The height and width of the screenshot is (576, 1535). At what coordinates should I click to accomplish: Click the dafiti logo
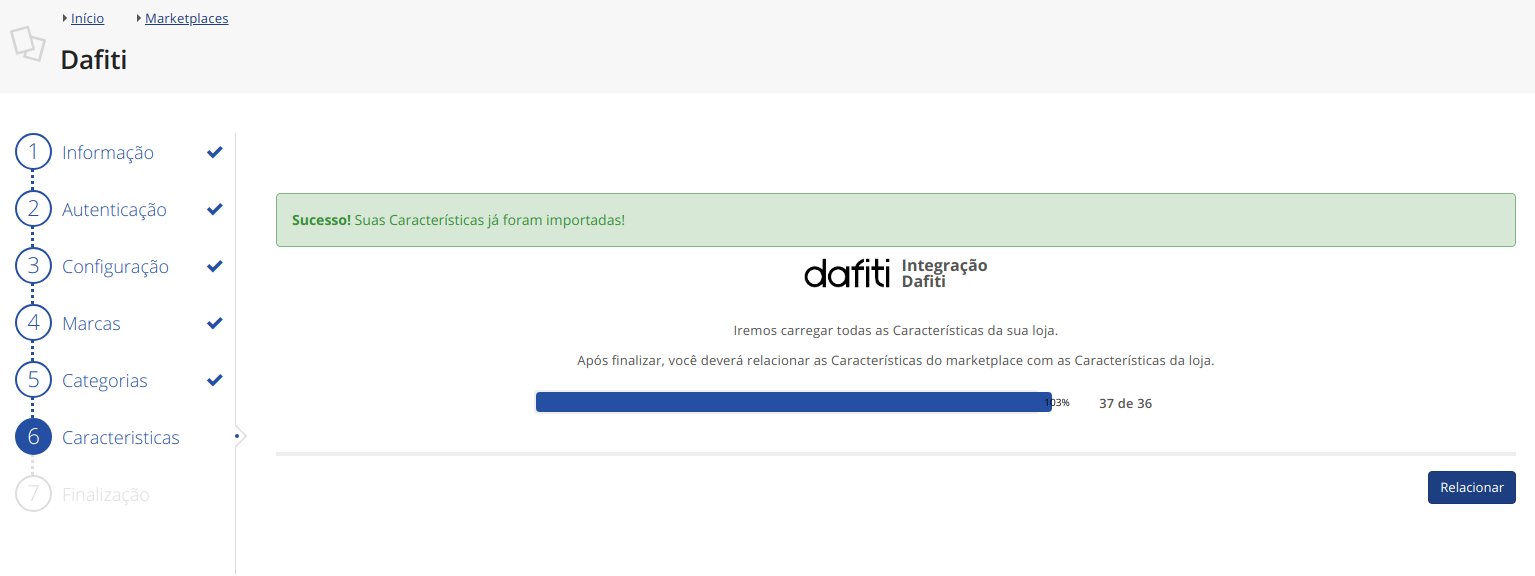[847, 274]
